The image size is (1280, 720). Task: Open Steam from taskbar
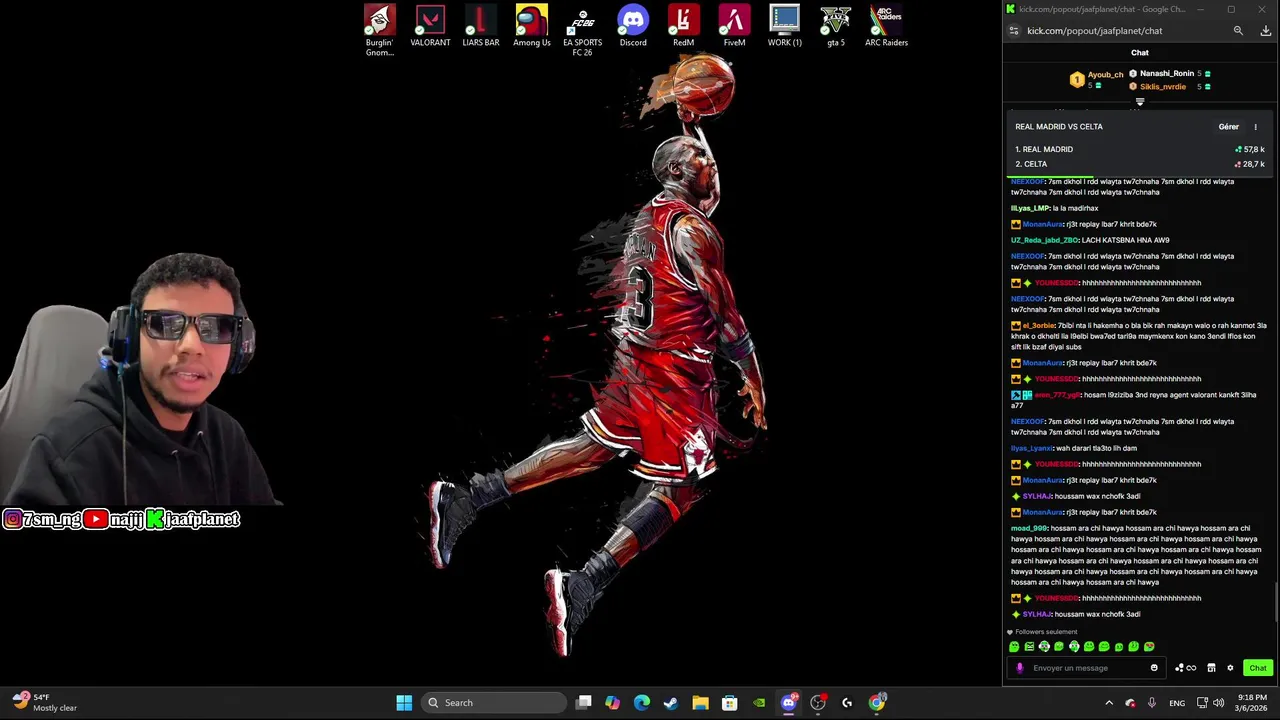670,703
